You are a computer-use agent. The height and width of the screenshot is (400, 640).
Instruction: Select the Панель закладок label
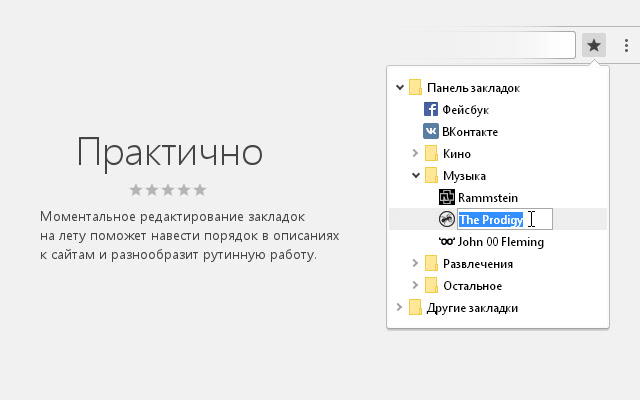pos(473,88)
